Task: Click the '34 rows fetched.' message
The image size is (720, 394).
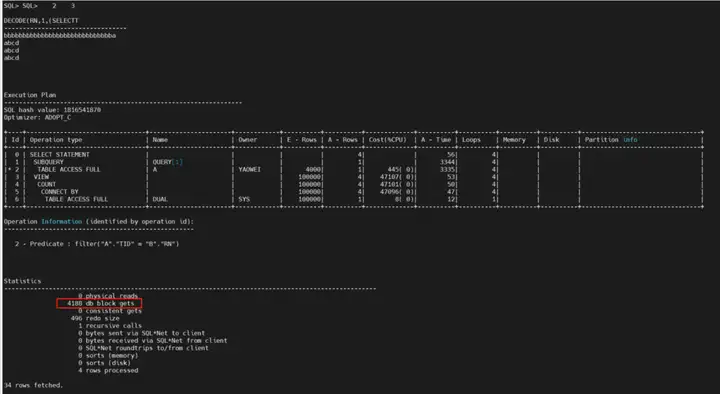Action: (x=34, y=385)
